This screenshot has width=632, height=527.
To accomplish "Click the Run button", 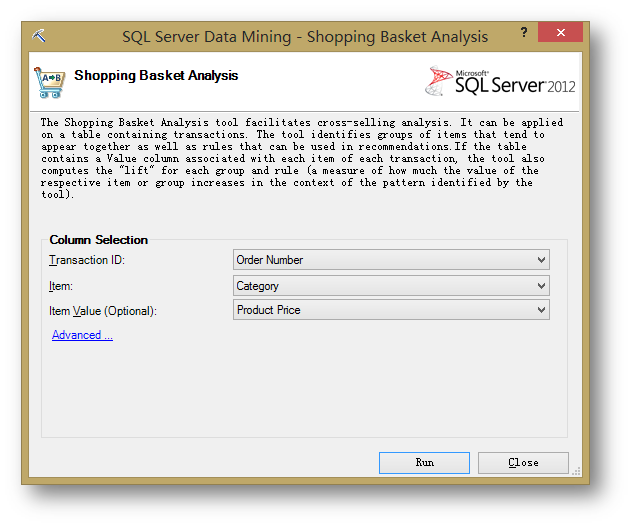I will click(x=424, y=462).
